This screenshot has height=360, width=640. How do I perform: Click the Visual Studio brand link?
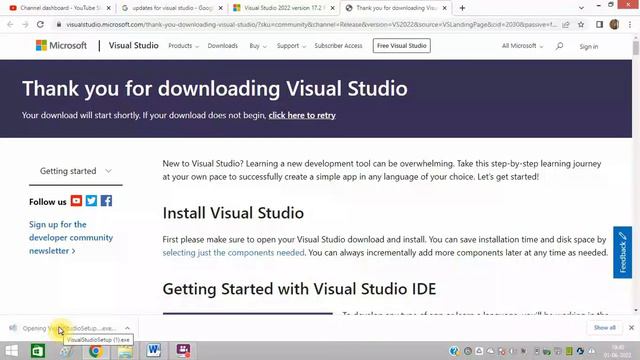tap(133, 45)
